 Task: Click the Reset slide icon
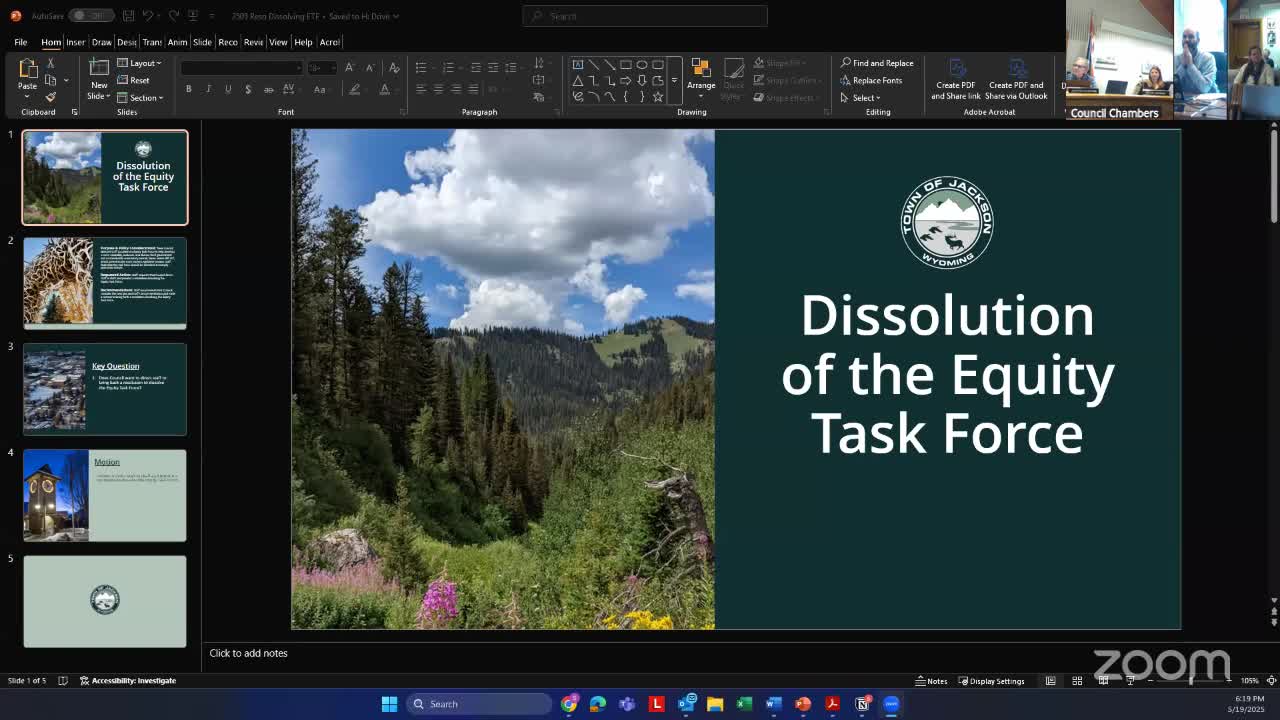pos(134,80)
